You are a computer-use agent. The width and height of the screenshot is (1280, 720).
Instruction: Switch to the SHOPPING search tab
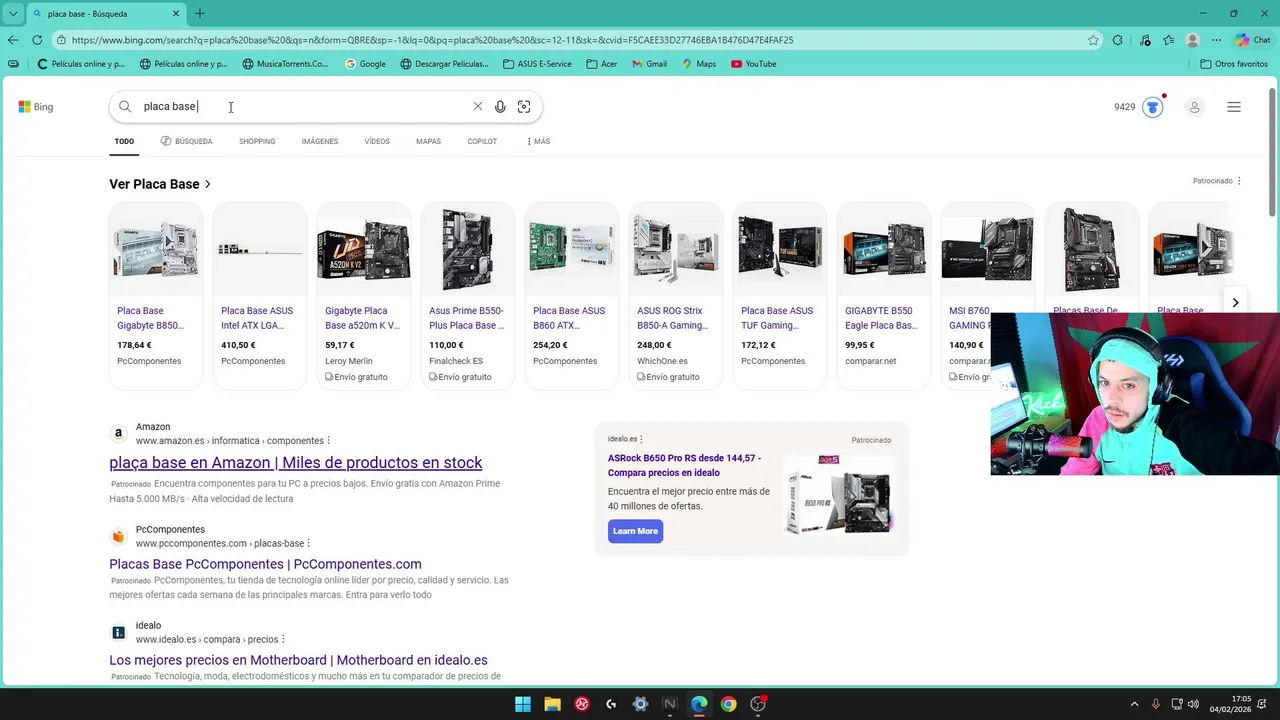click(x=257, y=141)
